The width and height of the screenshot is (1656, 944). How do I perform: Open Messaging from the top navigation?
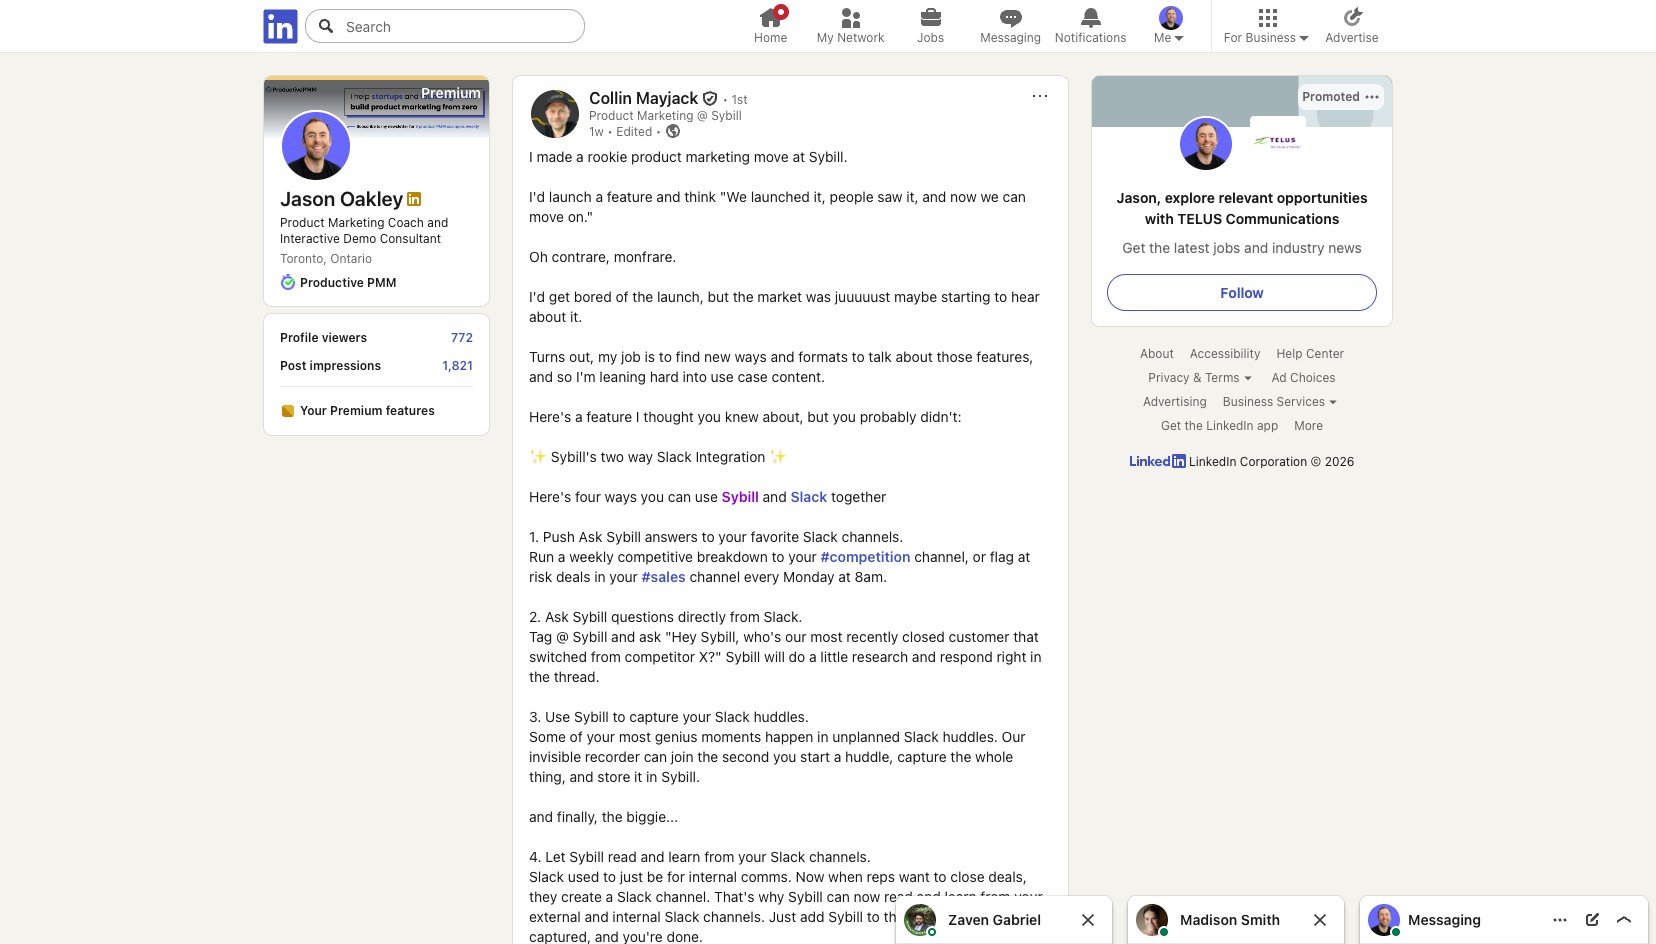(1010, 26)
